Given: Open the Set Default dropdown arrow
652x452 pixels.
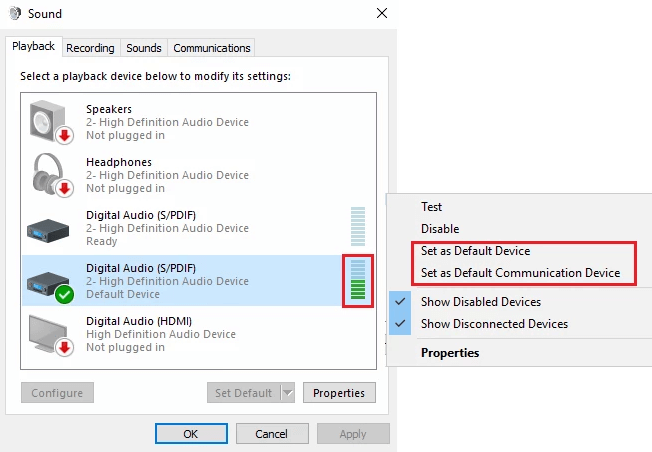Looking at the screenshot, I should click(x=287, y=393).
